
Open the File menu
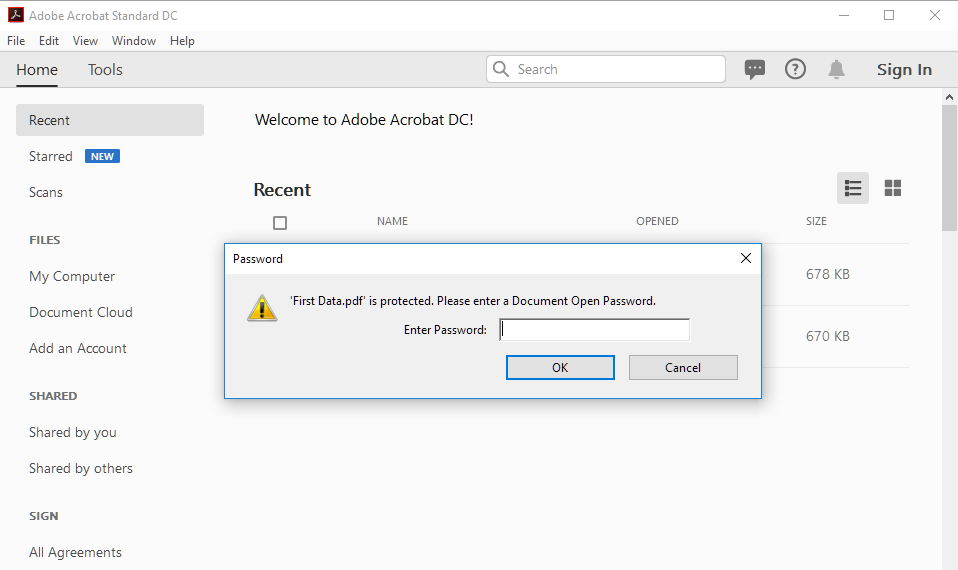(x=16, y=41)
